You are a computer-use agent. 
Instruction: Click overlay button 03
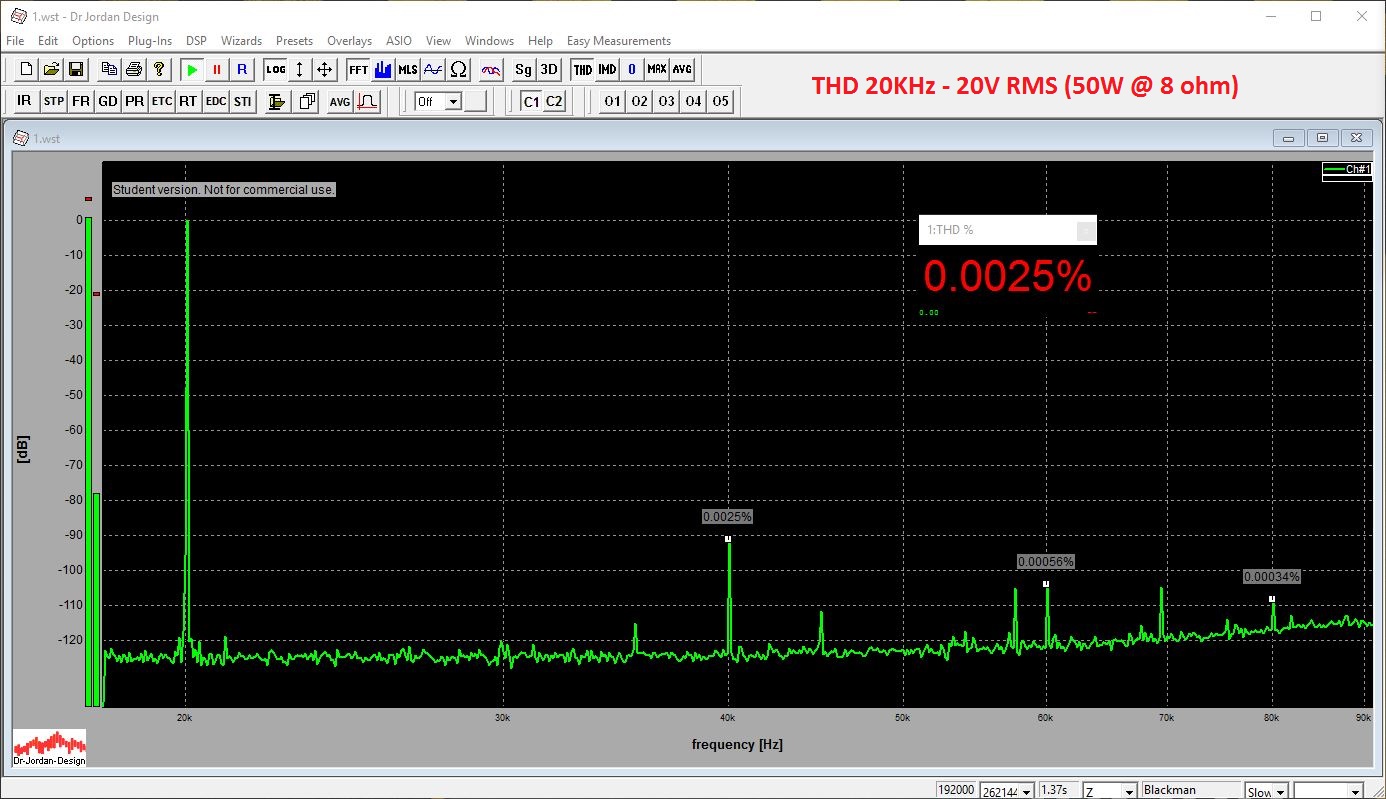[666, 102]
